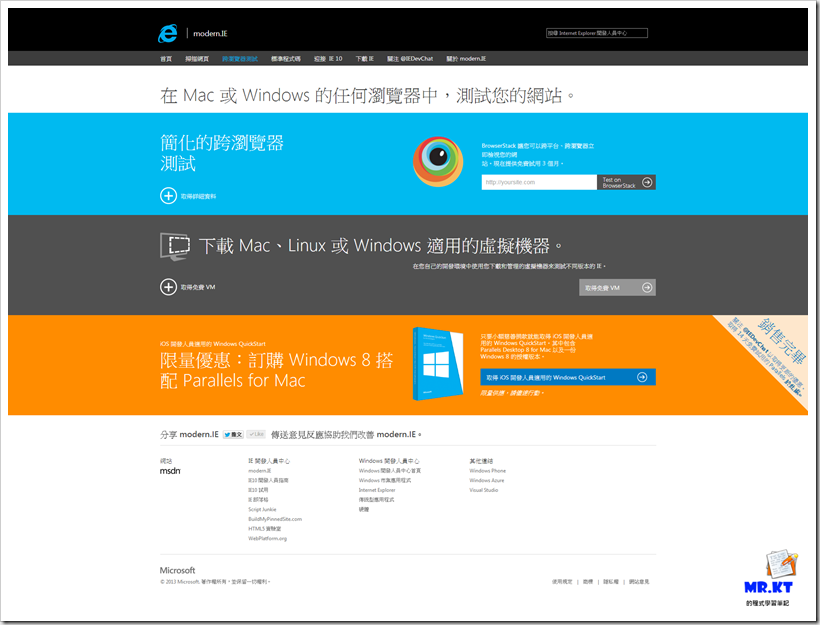This screenshot has width=820, height=625.
Task: Open Visual Studio footer link
Action: click(484, 490)
